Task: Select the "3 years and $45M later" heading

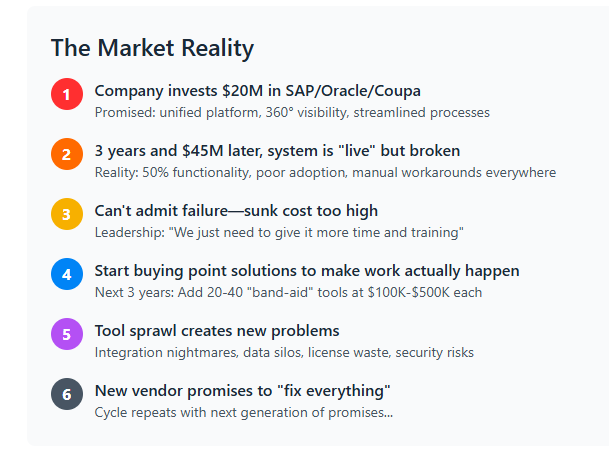Action: [x=277, y=151]
